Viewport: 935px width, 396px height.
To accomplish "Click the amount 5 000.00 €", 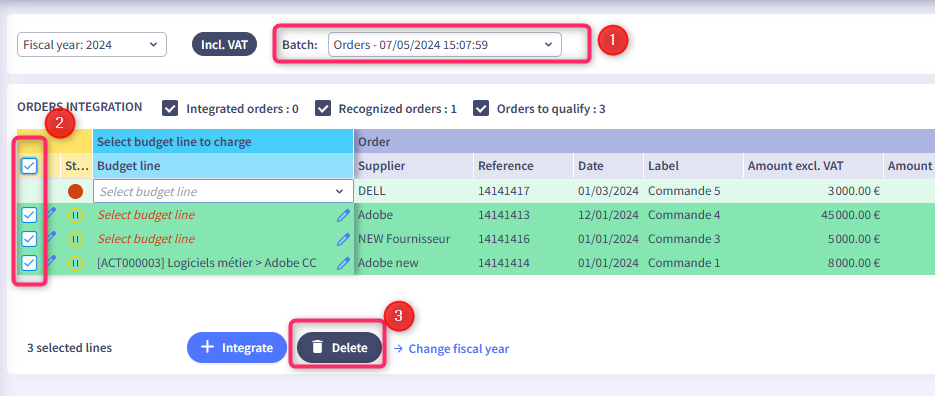I will click(x=853, y=239).
